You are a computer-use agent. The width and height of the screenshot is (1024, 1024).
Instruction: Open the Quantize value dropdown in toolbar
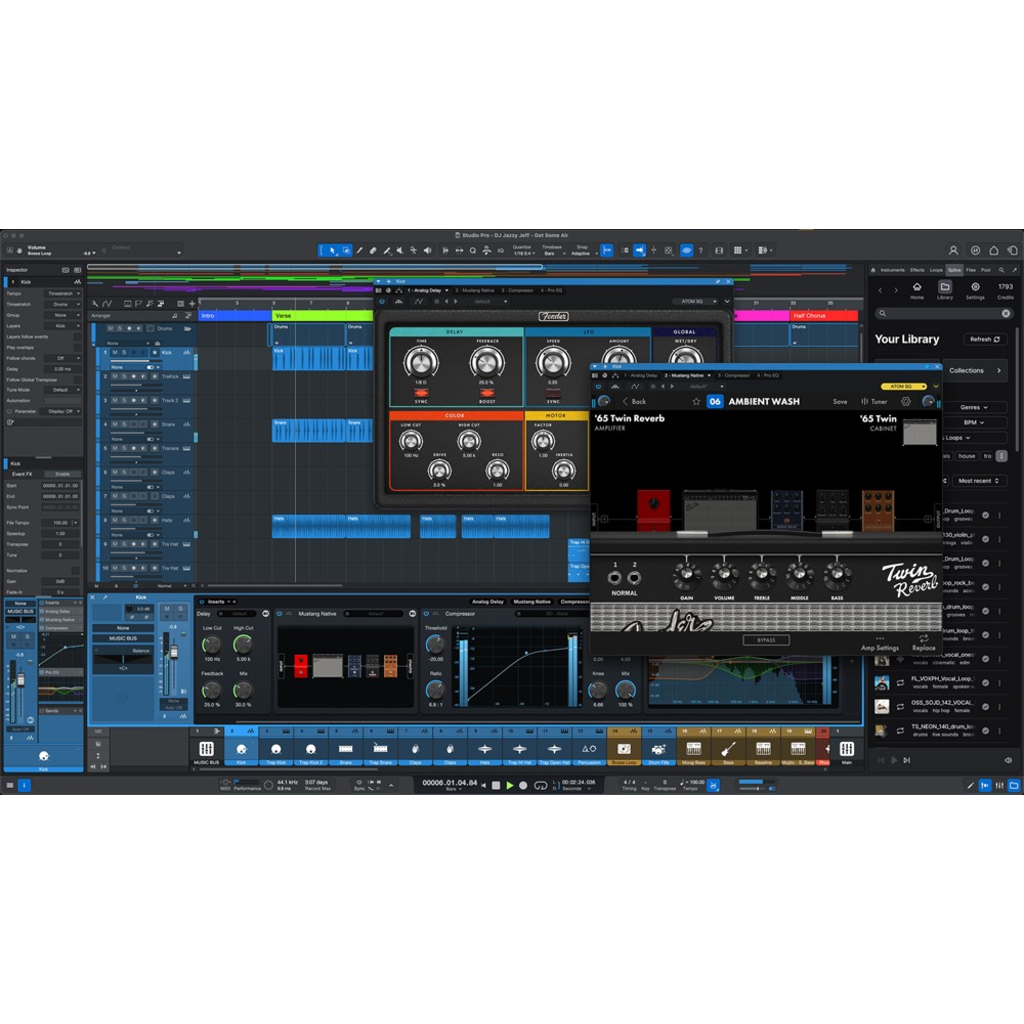522,253
